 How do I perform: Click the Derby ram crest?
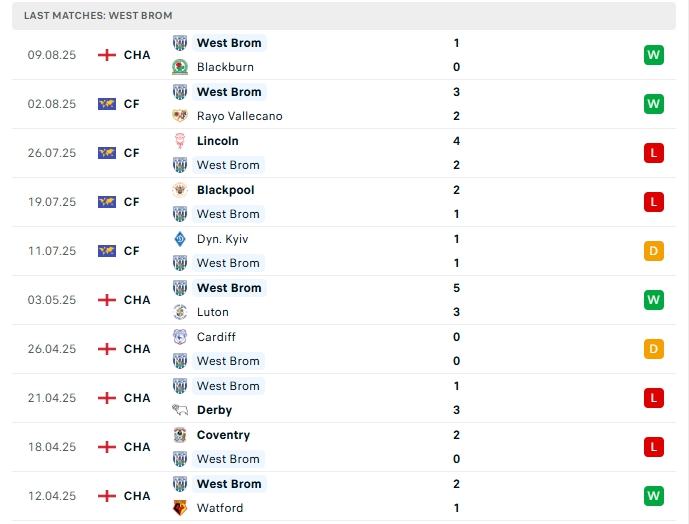coord(180,410)
